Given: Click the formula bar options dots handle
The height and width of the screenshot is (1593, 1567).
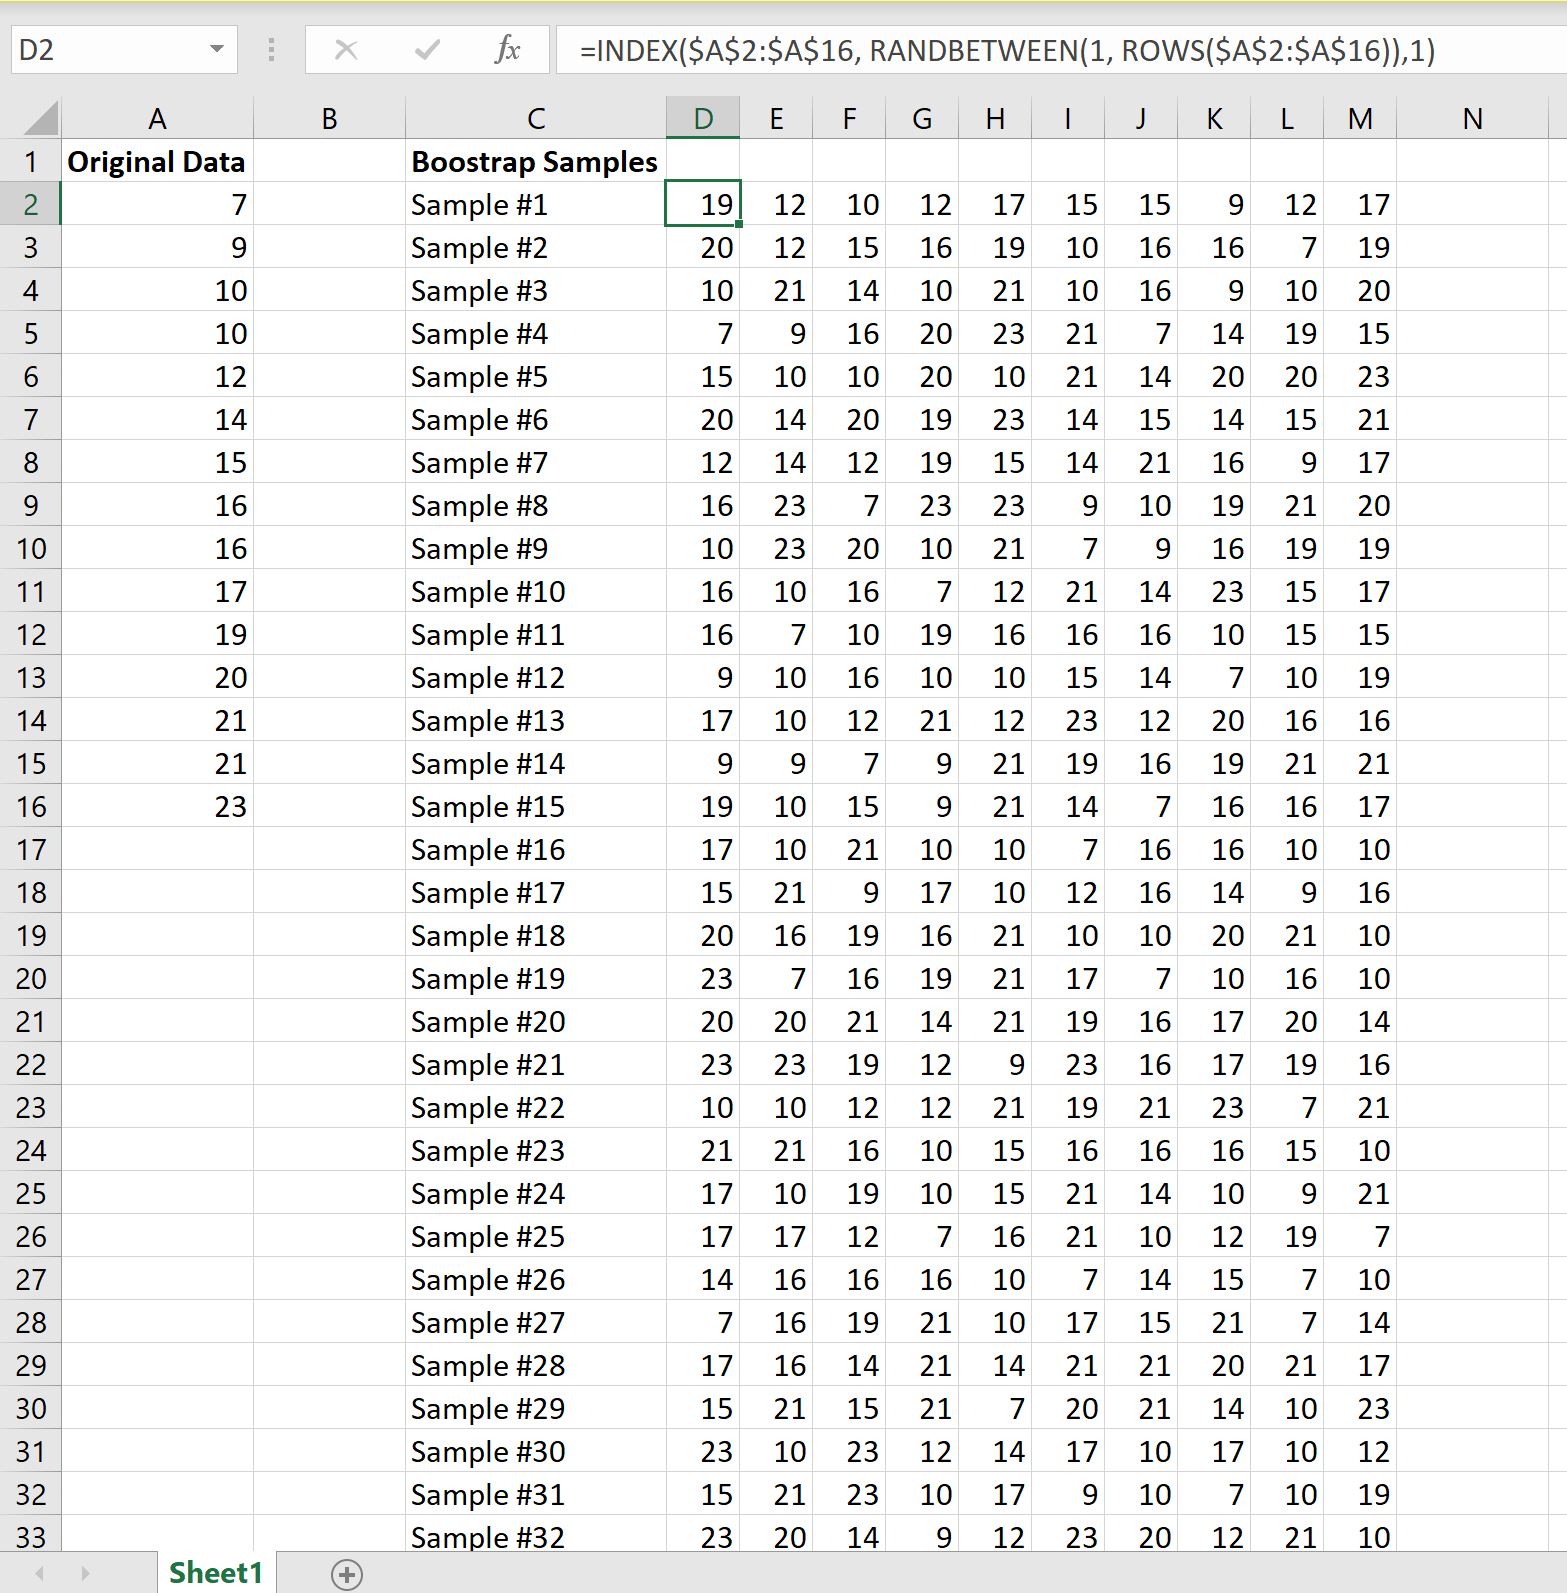Looking at the screenshot, I should point(271,49).
